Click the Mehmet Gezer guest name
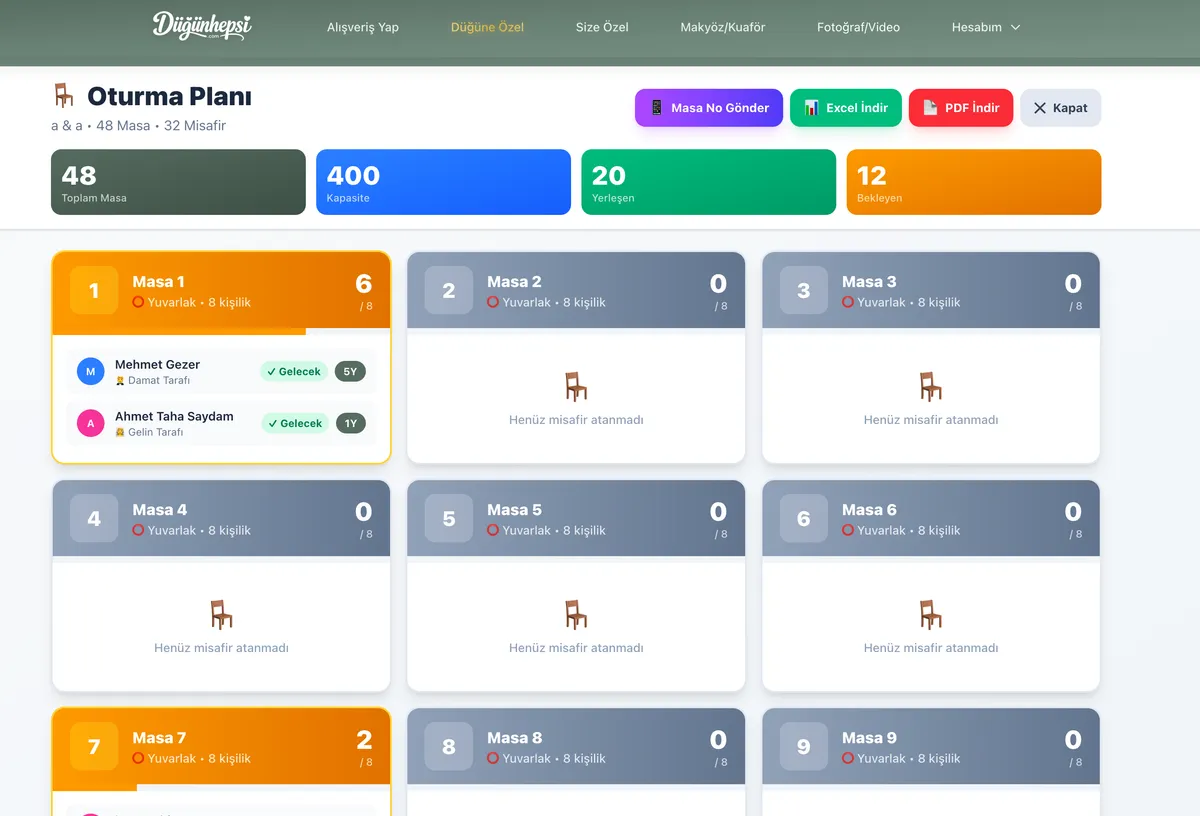This screenshot has height=816, width=1200. click(x=157, y=365)
